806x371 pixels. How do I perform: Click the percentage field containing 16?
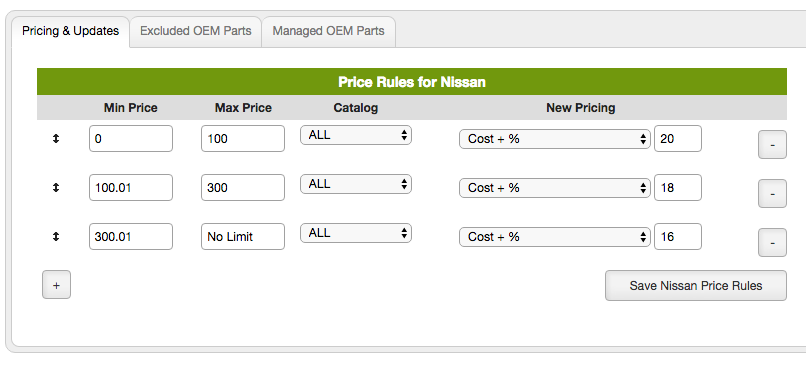[677, 236]
